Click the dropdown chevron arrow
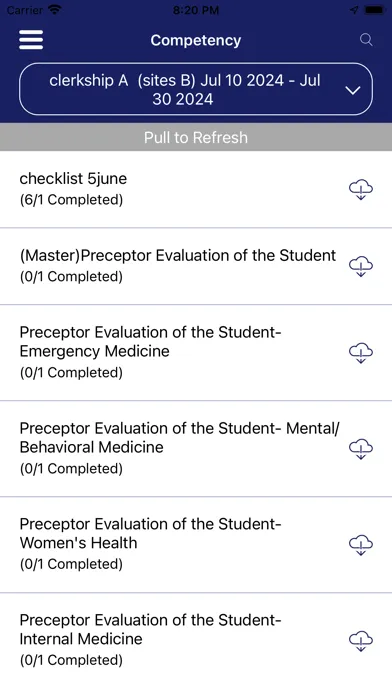The image size is (392, 696). [353, 91]
